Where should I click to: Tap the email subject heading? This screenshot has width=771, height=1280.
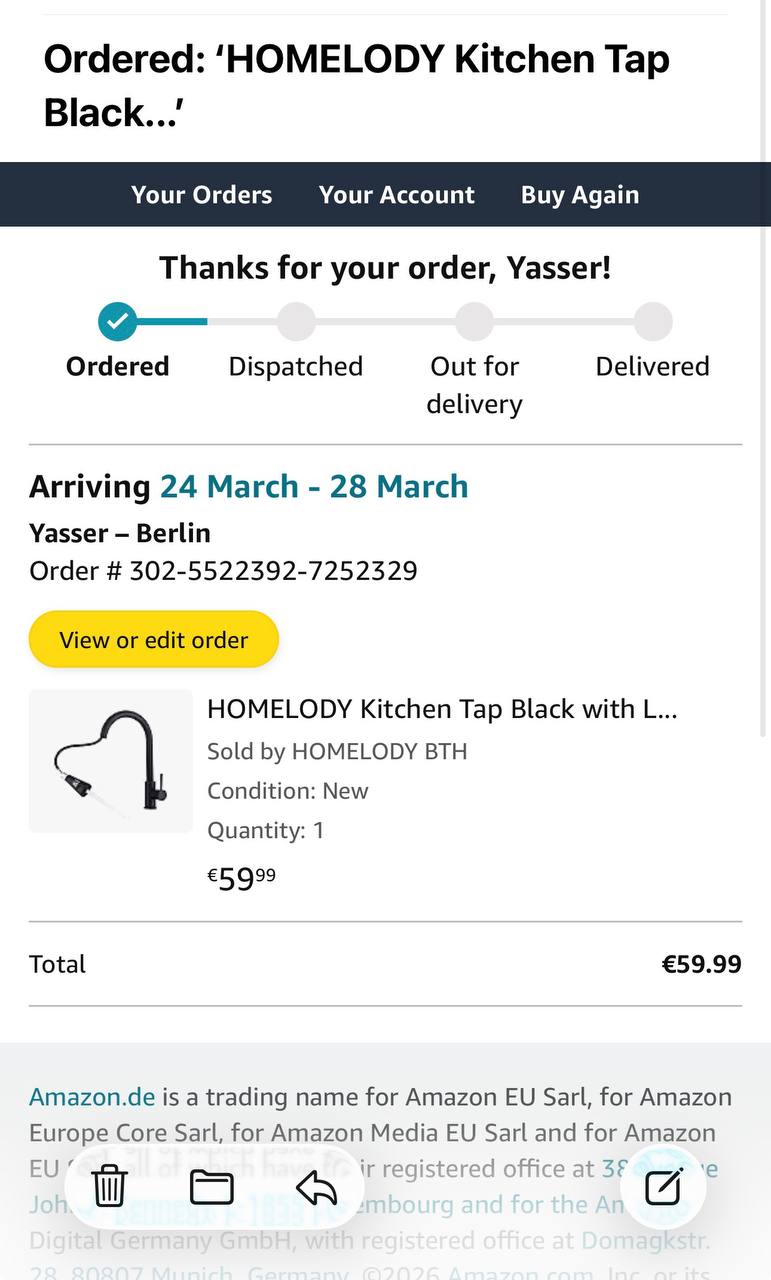(x=357, y=86)
